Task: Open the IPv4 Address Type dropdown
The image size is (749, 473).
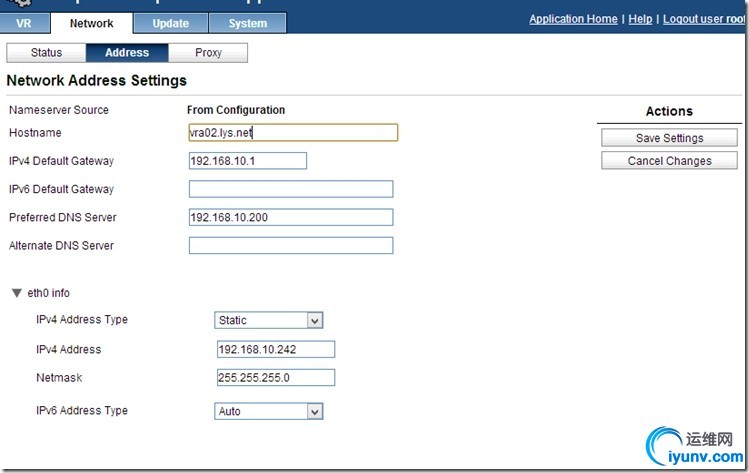Action: pos(269,320)
